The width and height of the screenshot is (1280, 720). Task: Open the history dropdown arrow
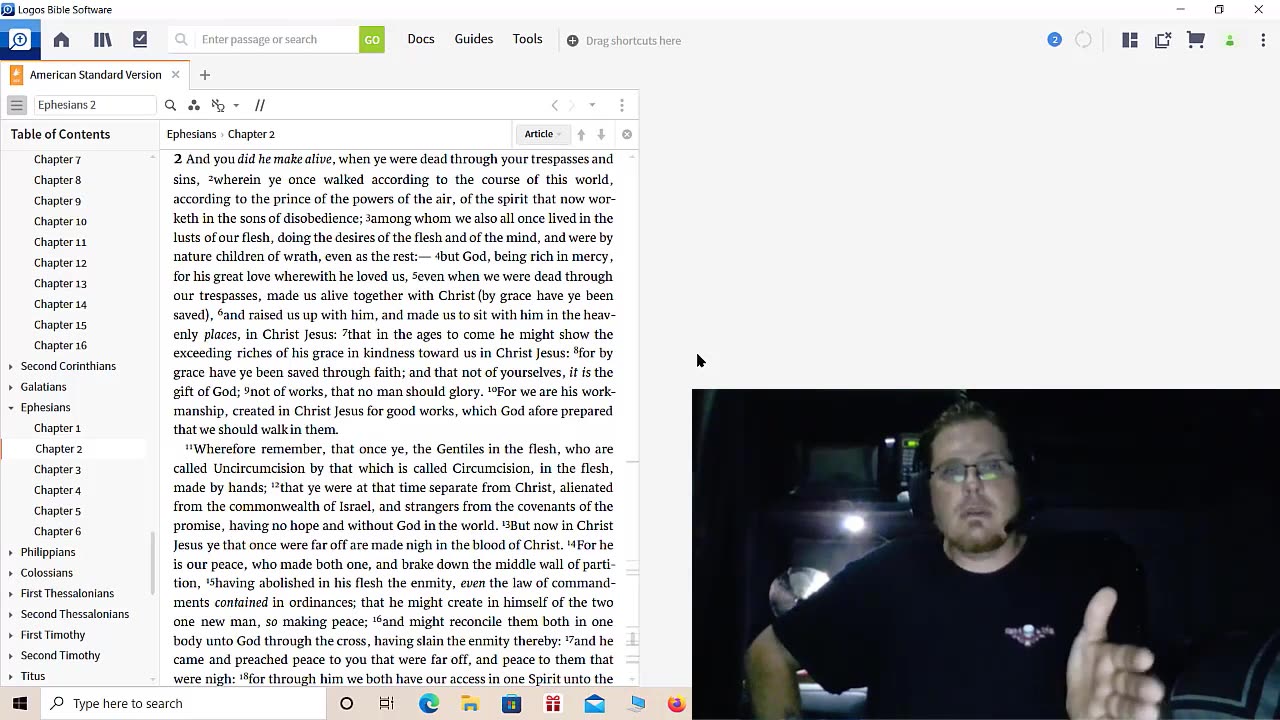point(592,105)
